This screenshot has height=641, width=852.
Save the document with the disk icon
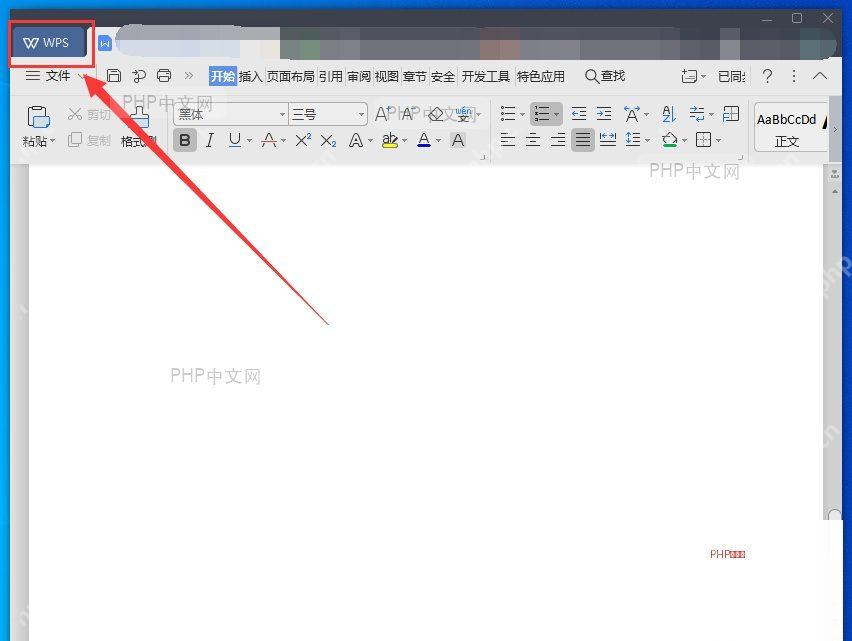tap(114, 76)
